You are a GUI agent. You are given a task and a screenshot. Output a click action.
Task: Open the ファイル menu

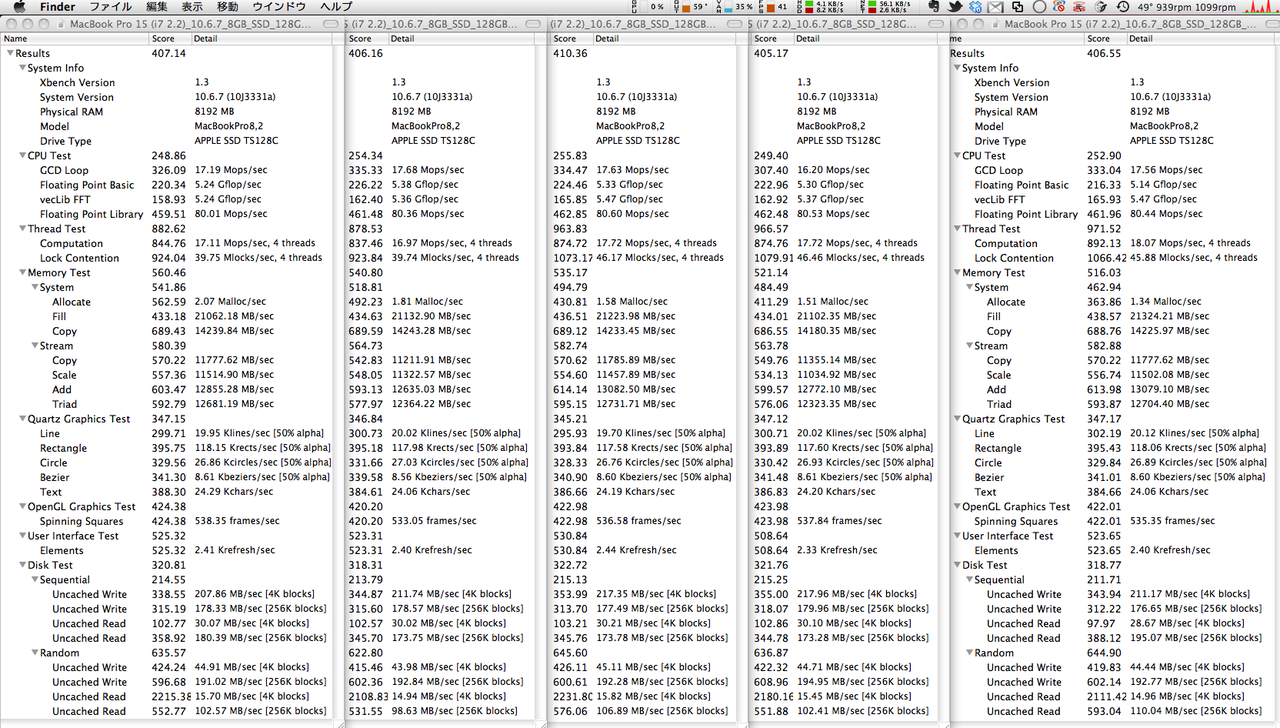(x=110, y=7)
